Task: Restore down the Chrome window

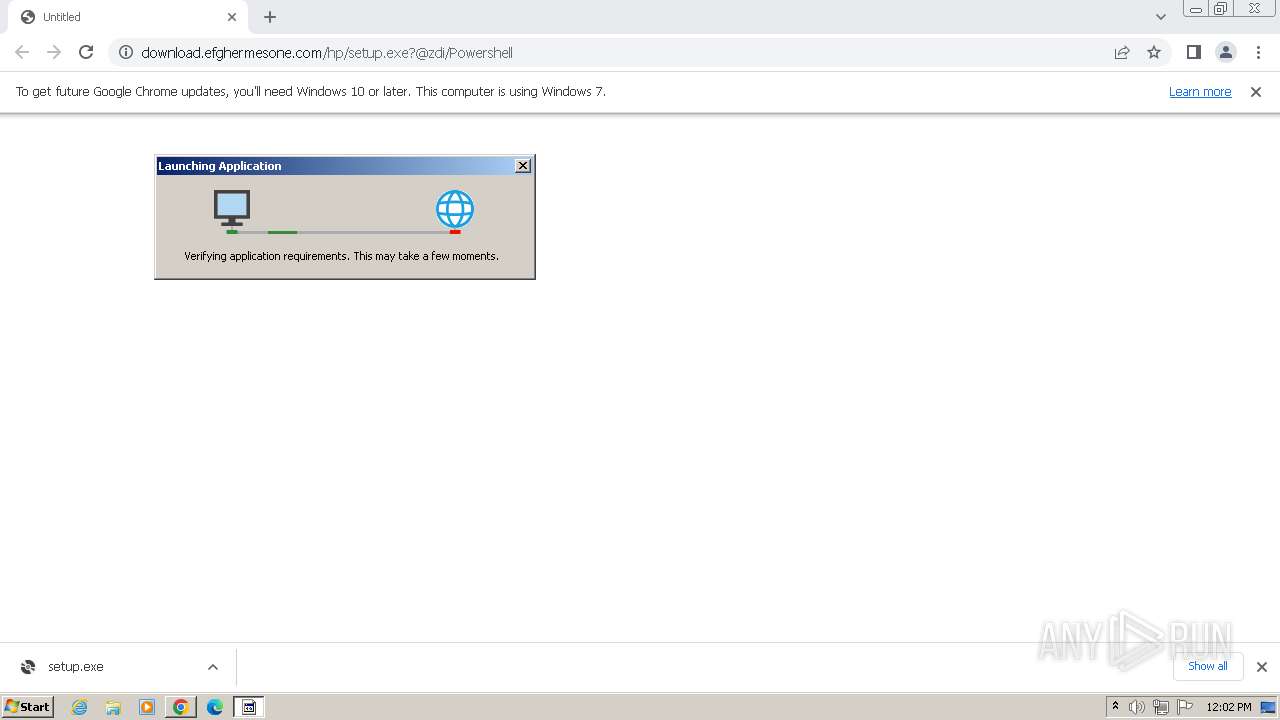Action: click(x=1220, y=9)
